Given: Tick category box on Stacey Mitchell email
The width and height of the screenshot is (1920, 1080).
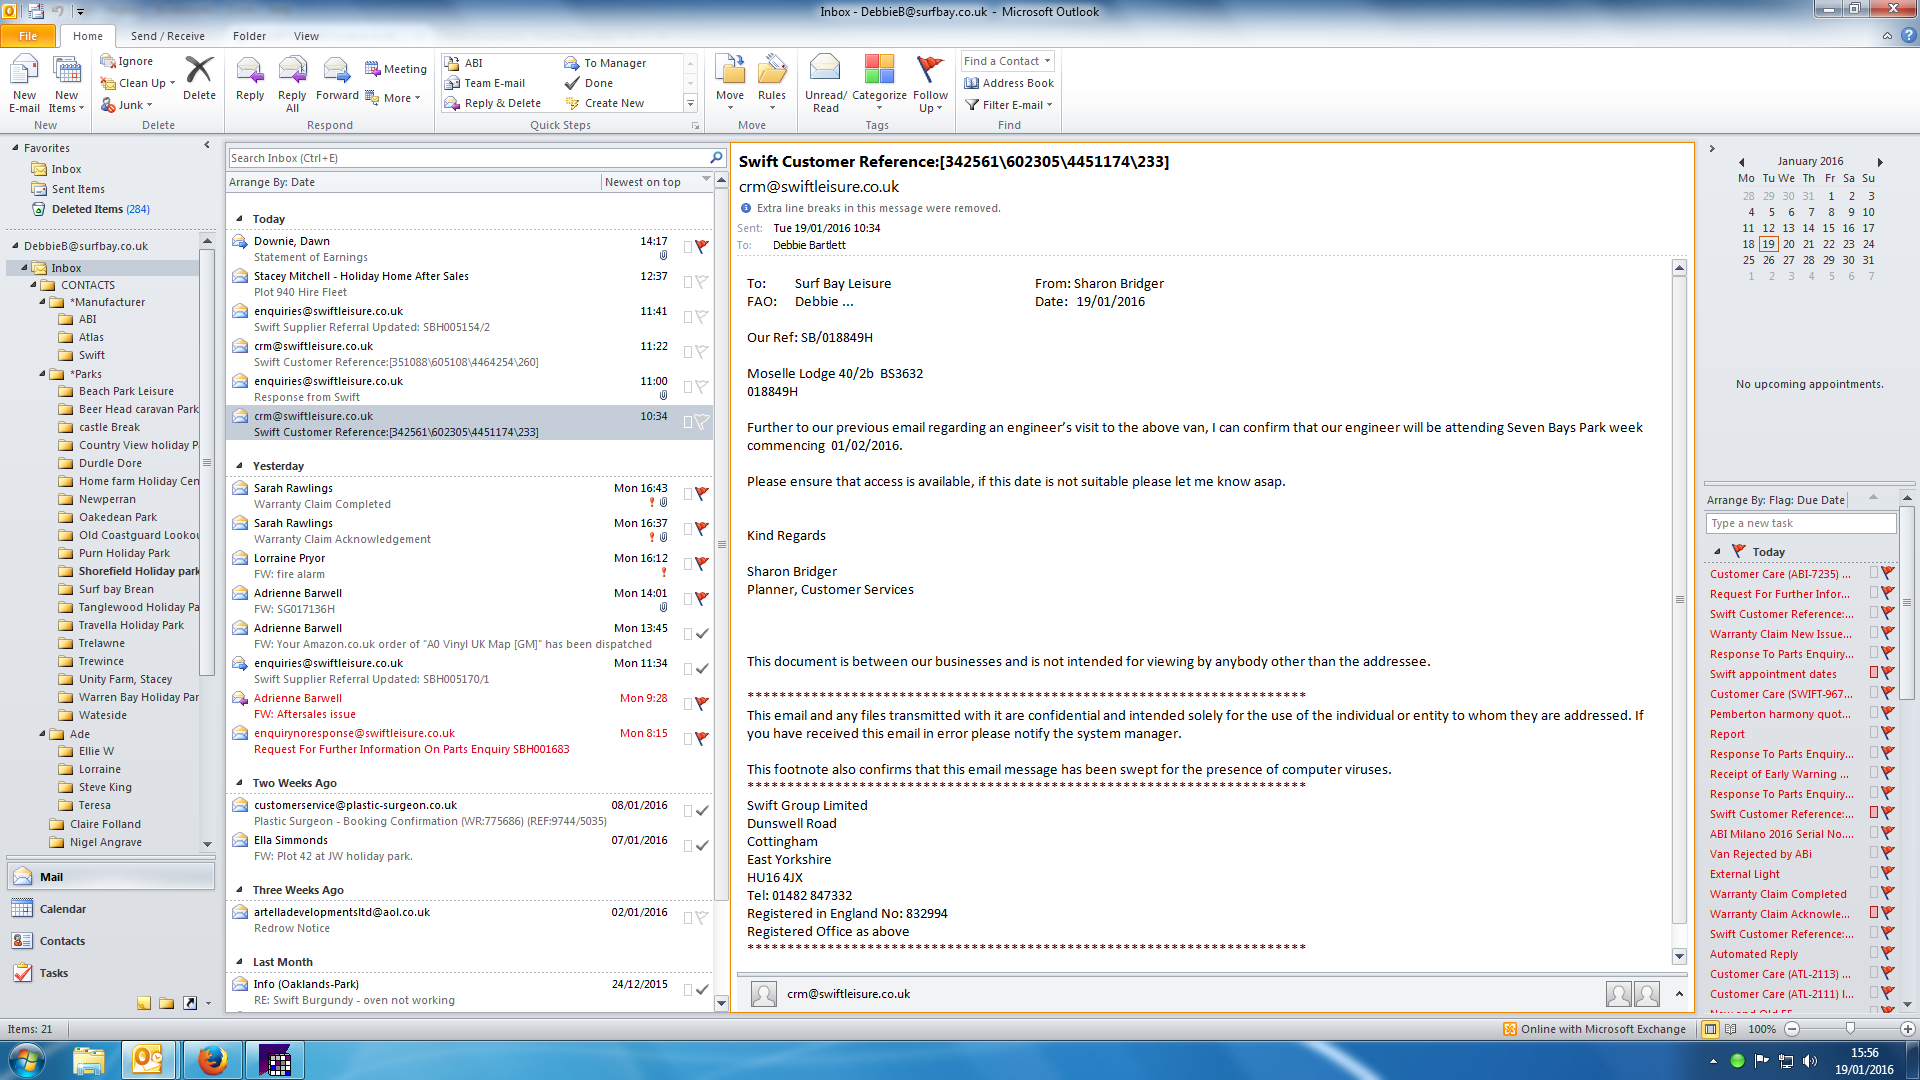Looking at the screenshot, I should [x=688, y=282].
